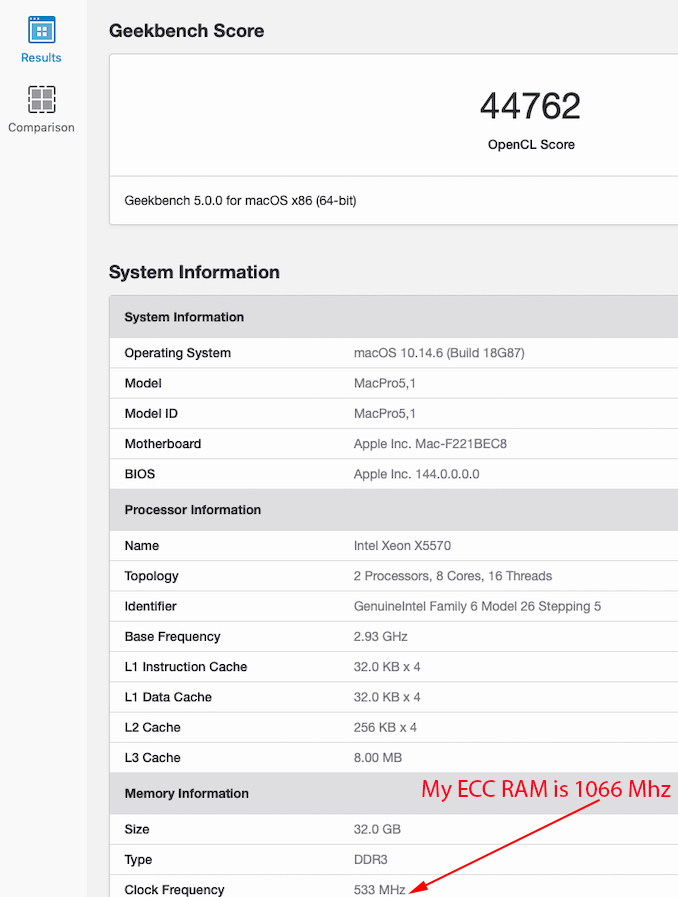Click the System Information table header
The image size is (678, 897).
tap(184, 317)
